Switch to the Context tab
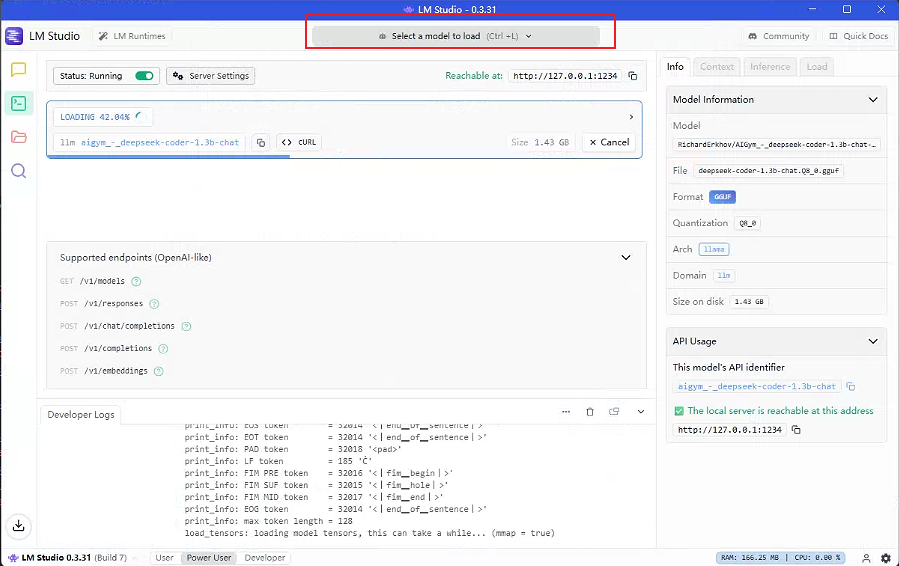The height and width of the screenshot is (566, 899). click(717, 67)
